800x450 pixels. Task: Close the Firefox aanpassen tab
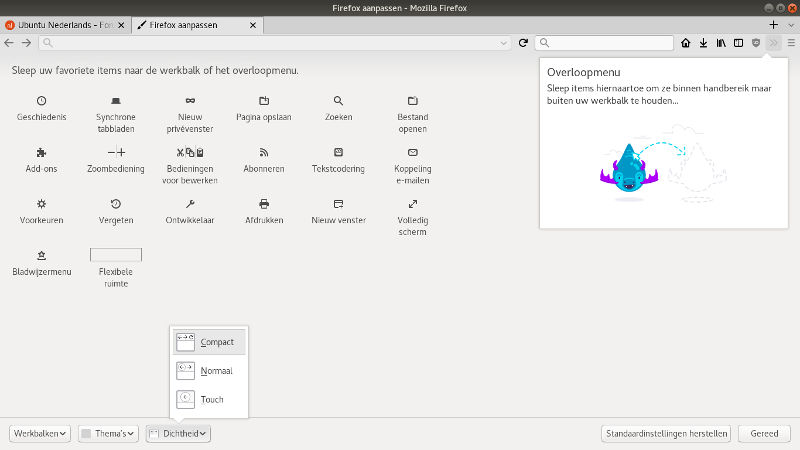pyautogui.click(x=253, y=25)
